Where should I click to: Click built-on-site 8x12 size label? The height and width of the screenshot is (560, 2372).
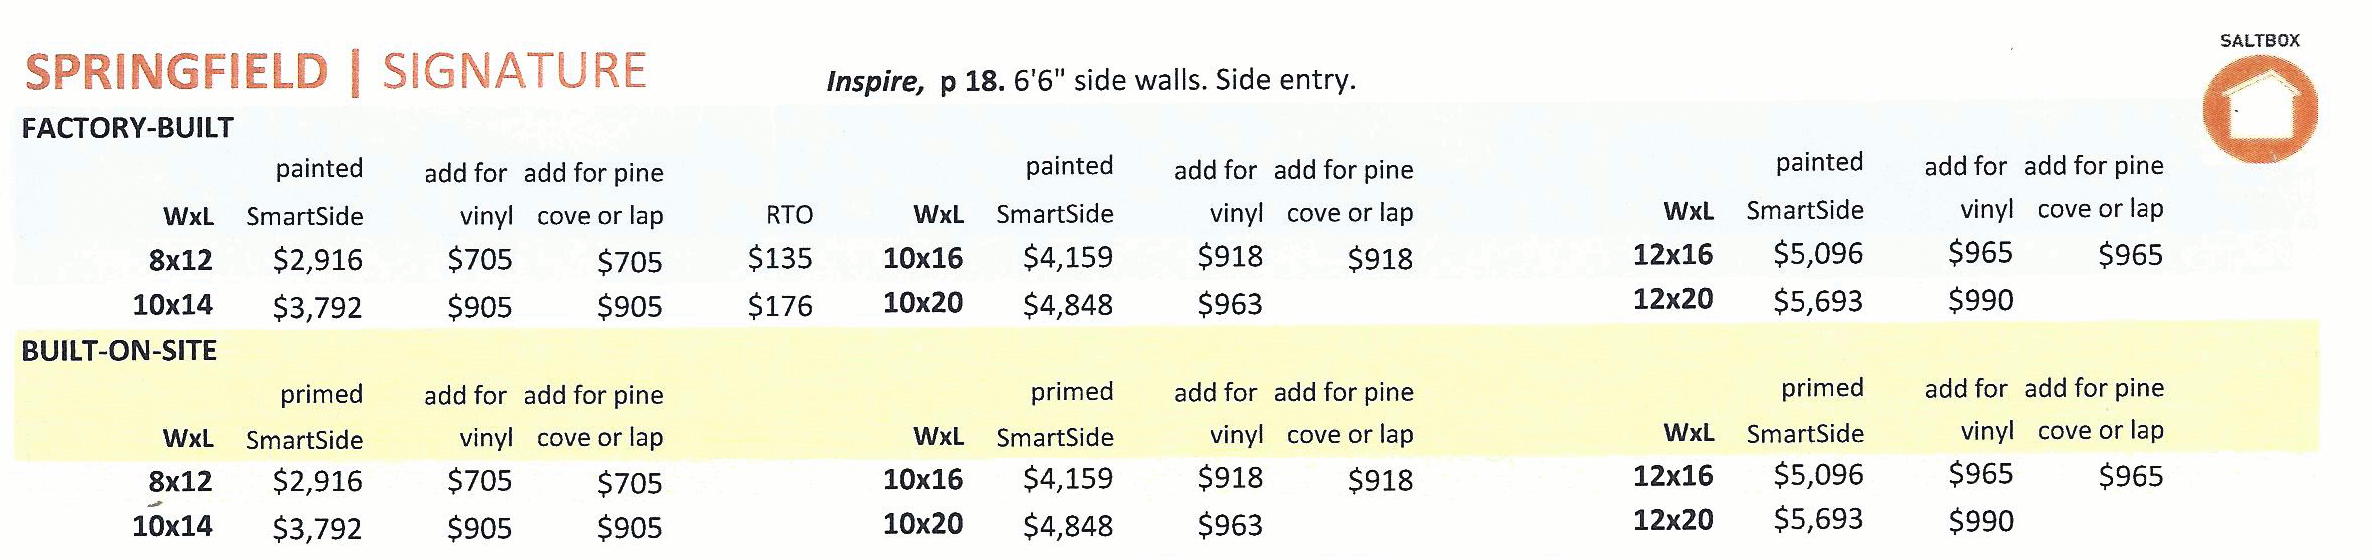tap(180, 481)
